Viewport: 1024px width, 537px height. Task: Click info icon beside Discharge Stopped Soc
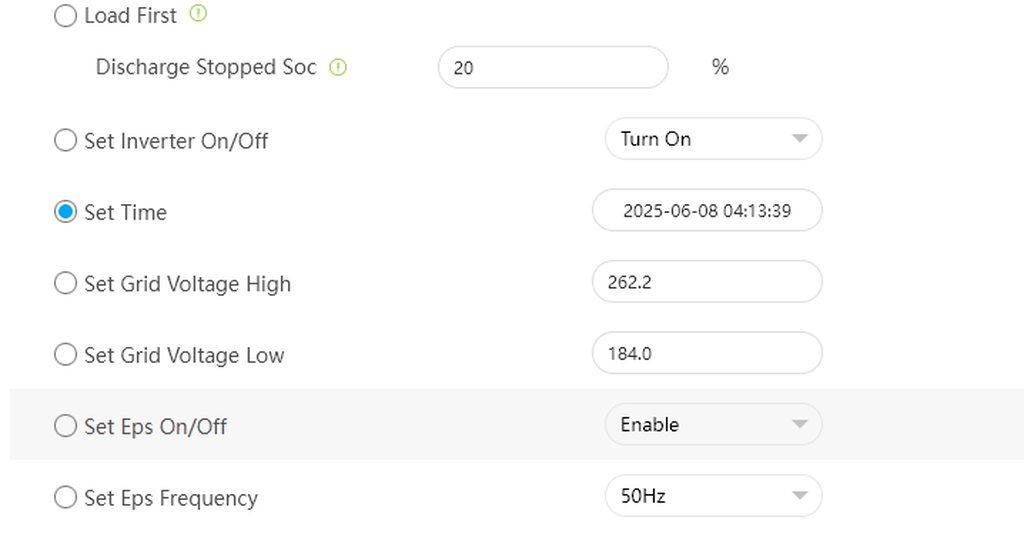338,68
